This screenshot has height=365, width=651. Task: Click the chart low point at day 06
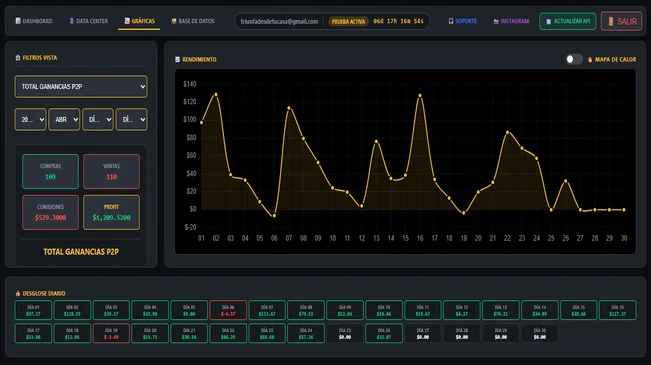click(x=274, y=216)
